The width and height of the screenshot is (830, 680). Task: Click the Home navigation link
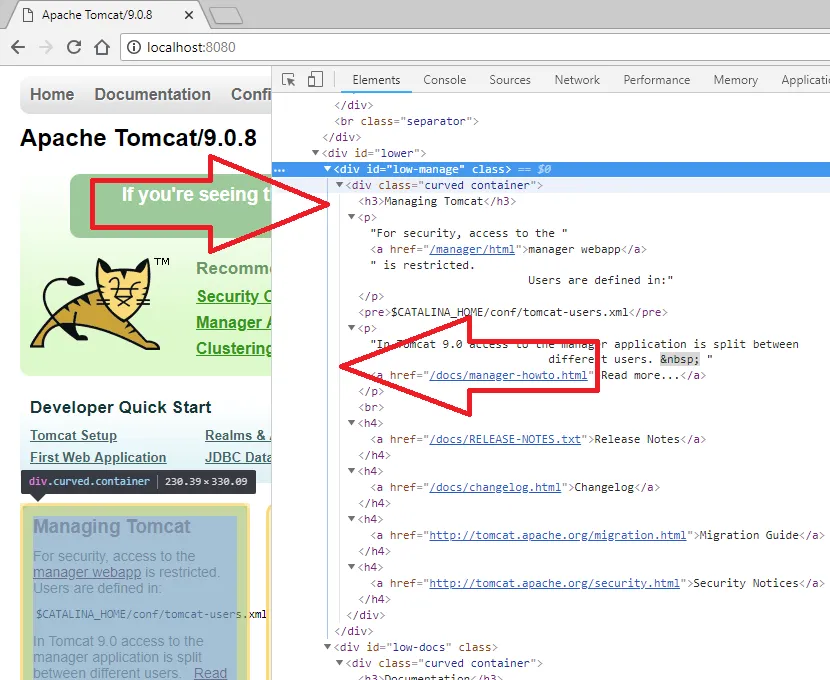pyautogui.click(x=52, y=94)
